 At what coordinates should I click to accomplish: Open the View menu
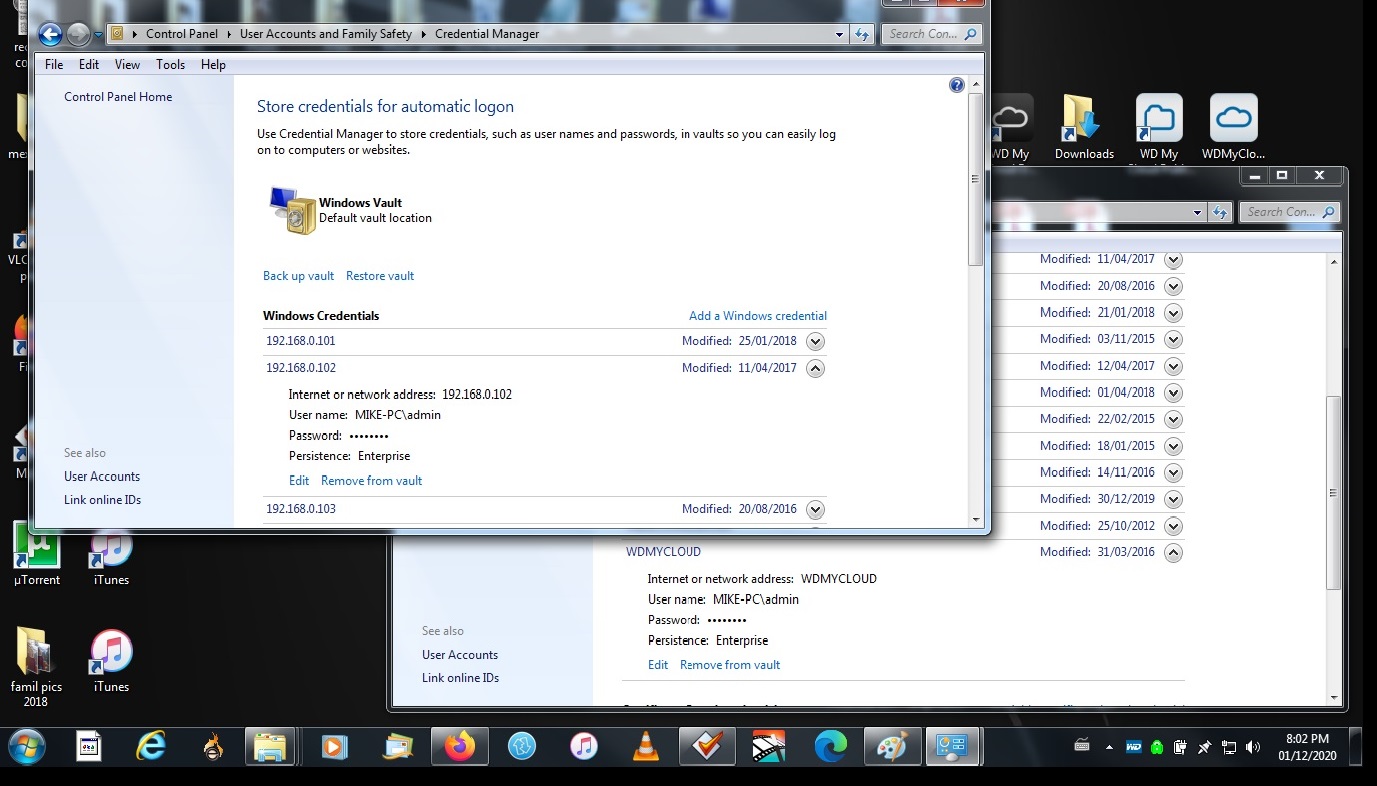coord(127,64)
